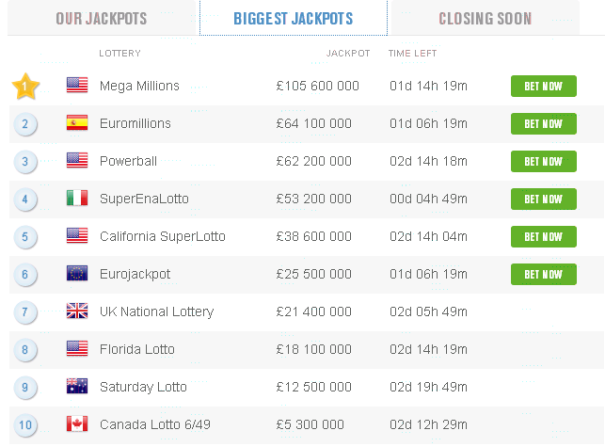Click the EU flag beside Eurojackpot
Image resolution: width=605 pixels, height=447 pixels.
[77, 273]
